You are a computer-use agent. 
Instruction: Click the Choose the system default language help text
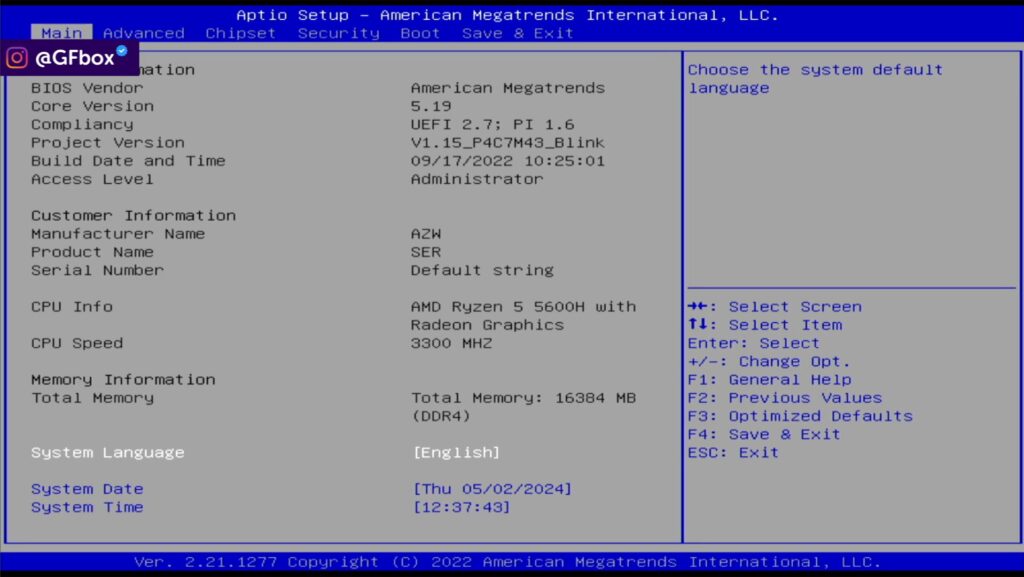click(816, 78)
